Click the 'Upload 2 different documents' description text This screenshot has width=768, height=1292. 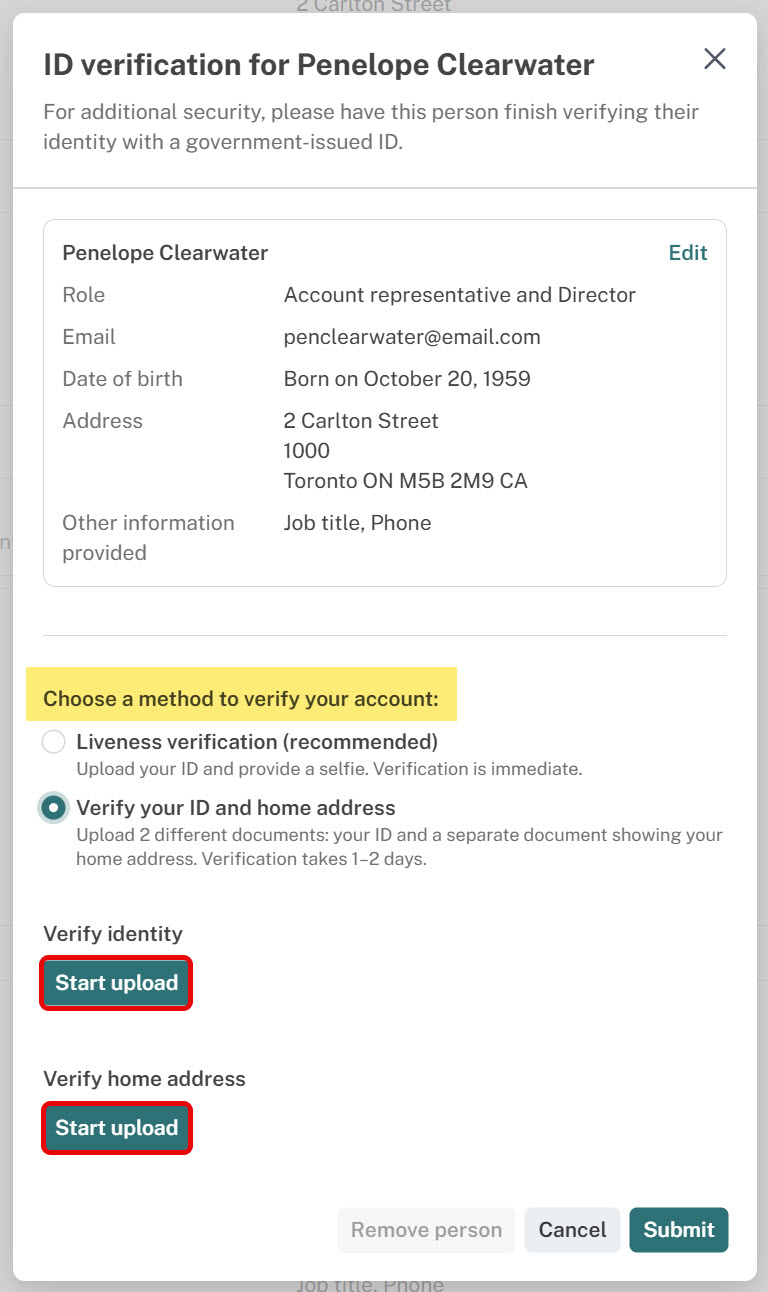coord(399,847)
